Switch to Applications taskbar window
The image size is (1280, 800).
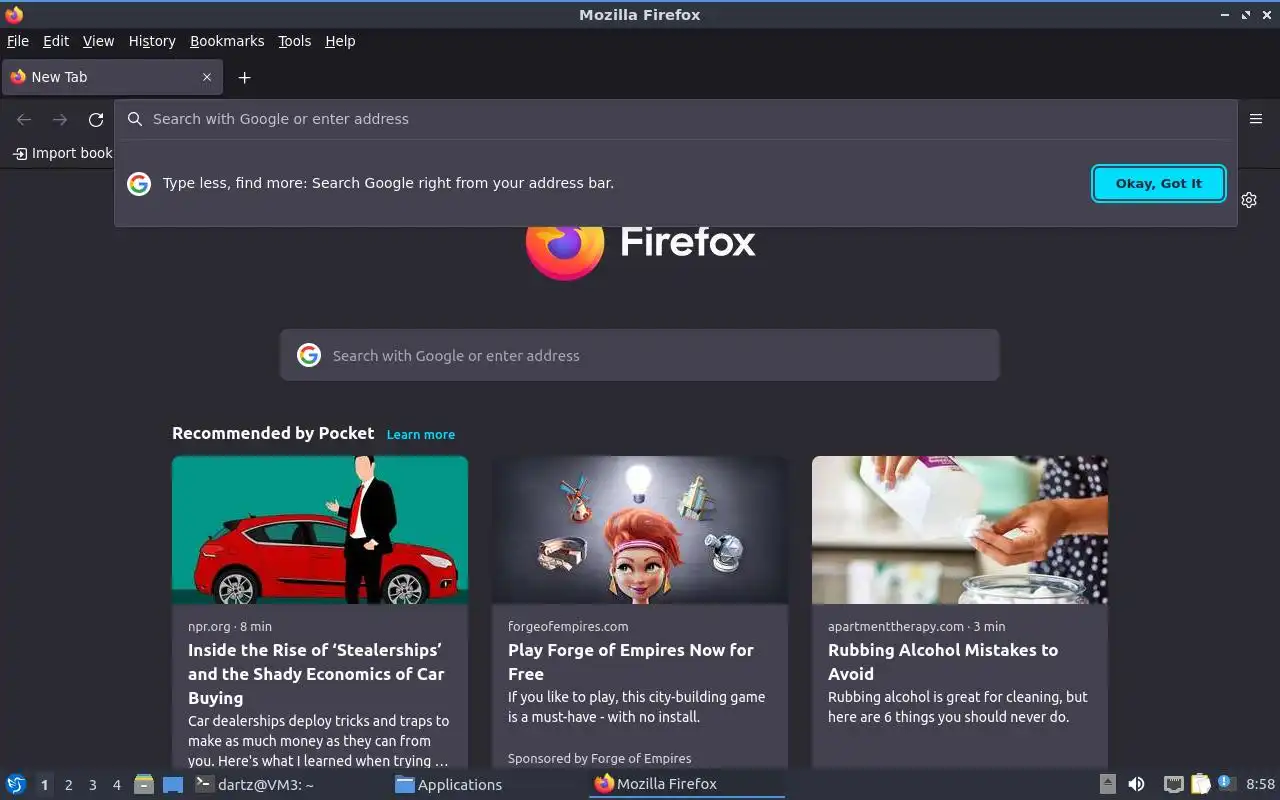[490, 785]
